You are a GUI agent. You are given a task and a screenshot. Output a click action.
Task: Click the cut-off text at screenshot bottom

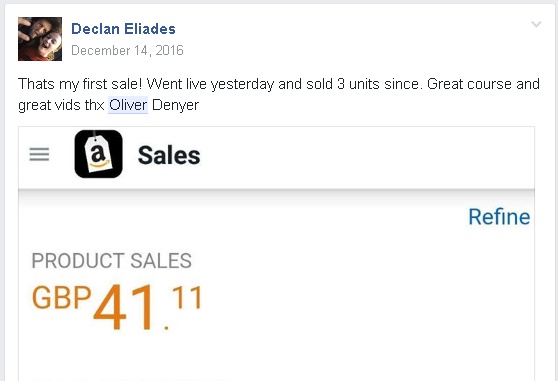tap(130, 379)
